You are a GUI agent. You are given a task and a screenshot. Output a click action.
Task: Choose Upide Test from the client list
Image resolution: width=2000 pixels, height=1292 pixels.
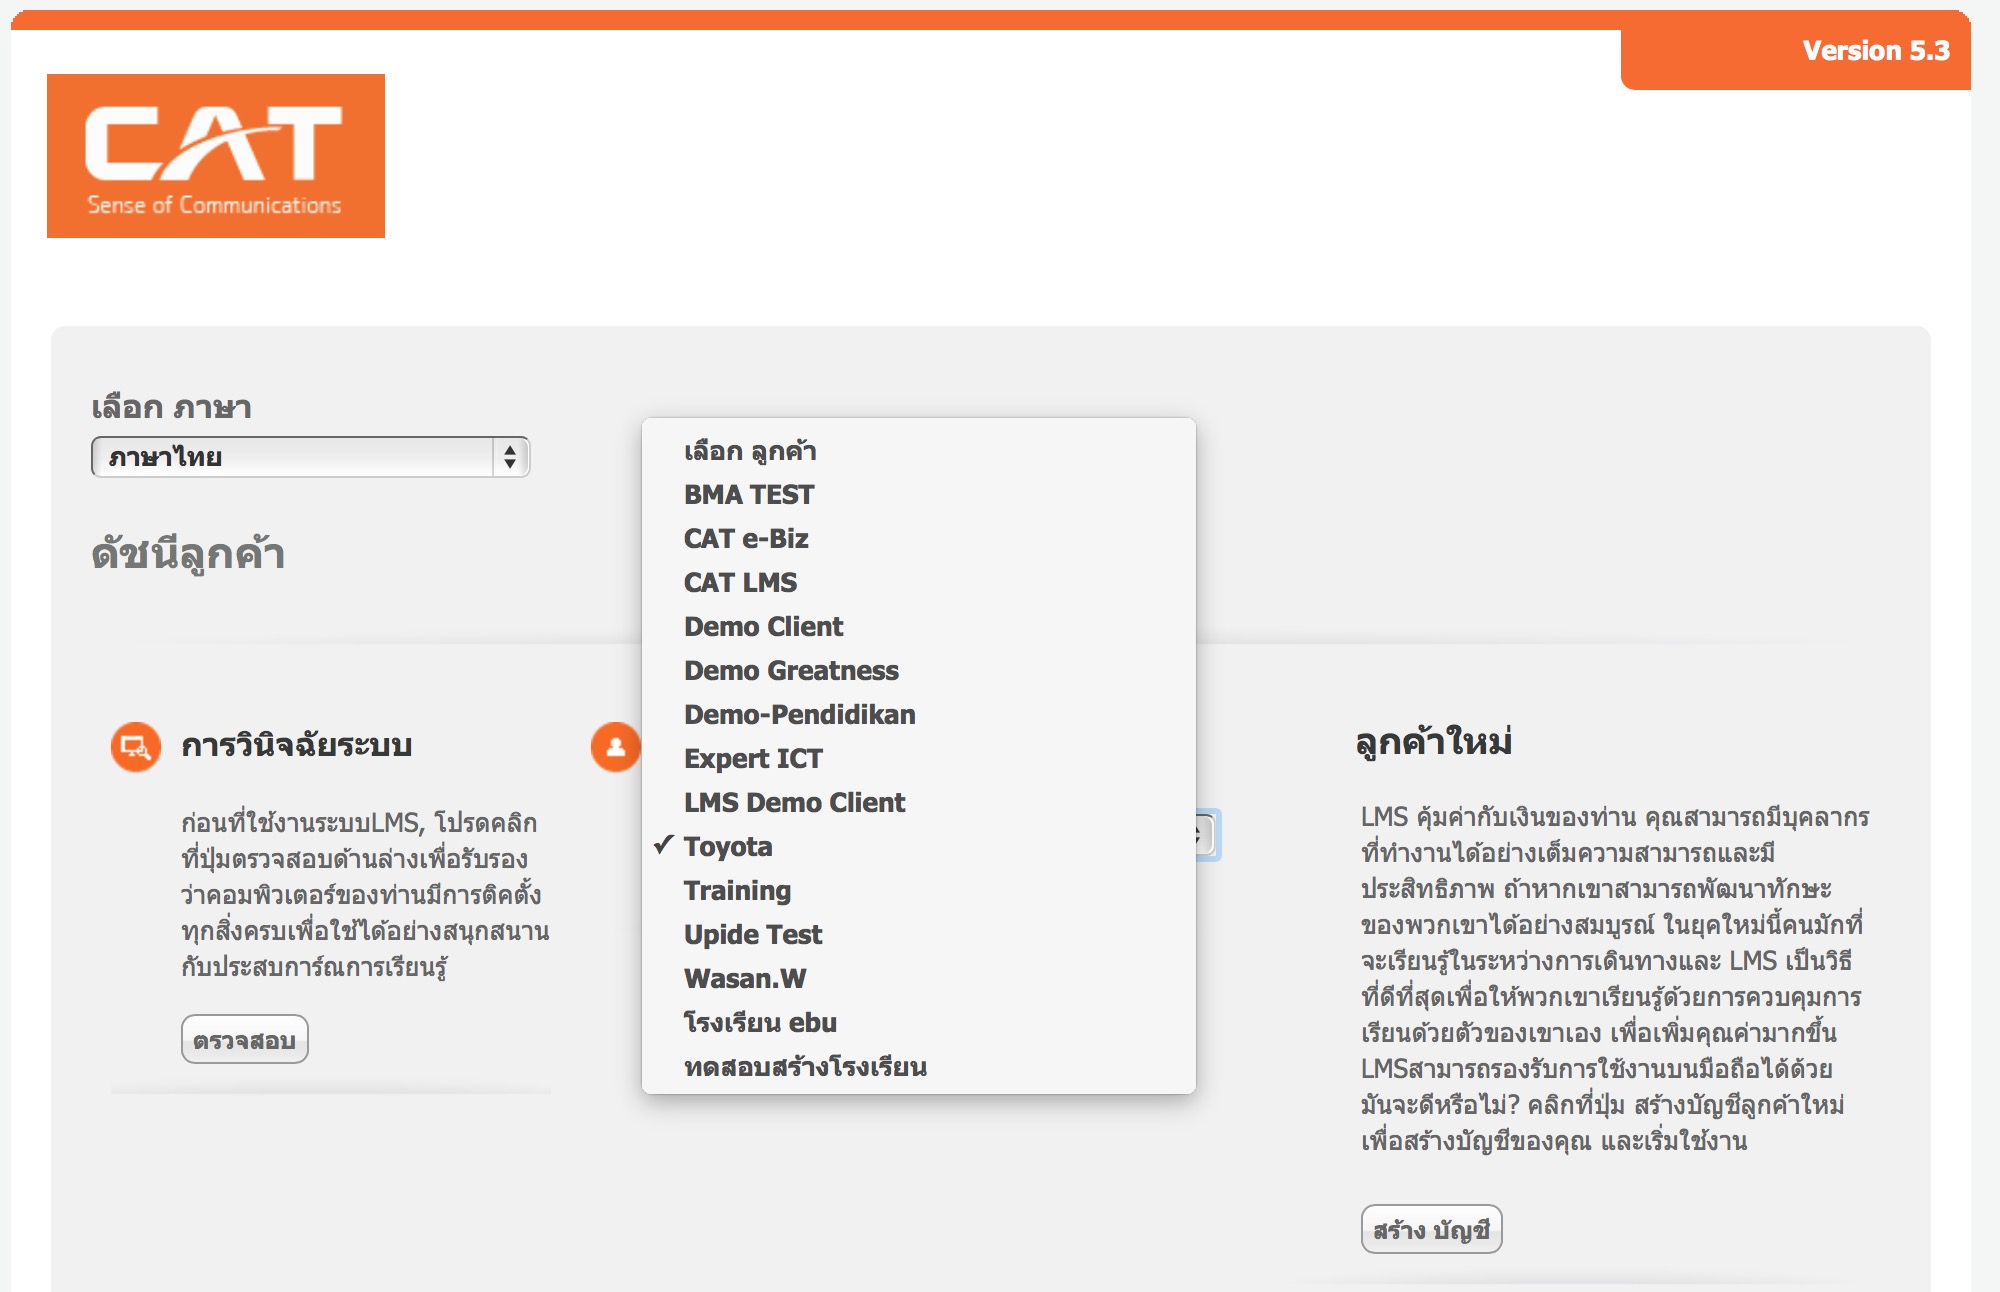click(x=918, y=935)
